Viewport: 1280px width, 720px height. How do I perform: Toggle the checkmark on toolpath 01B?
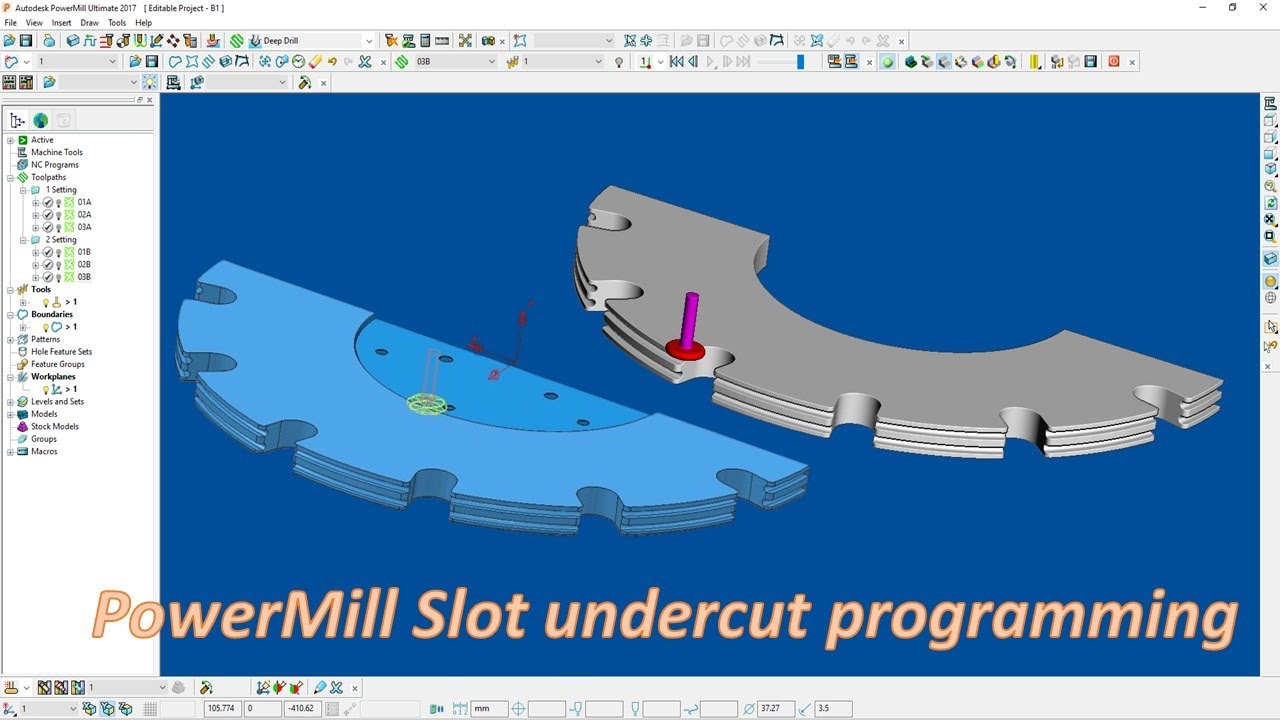(47, 252)
